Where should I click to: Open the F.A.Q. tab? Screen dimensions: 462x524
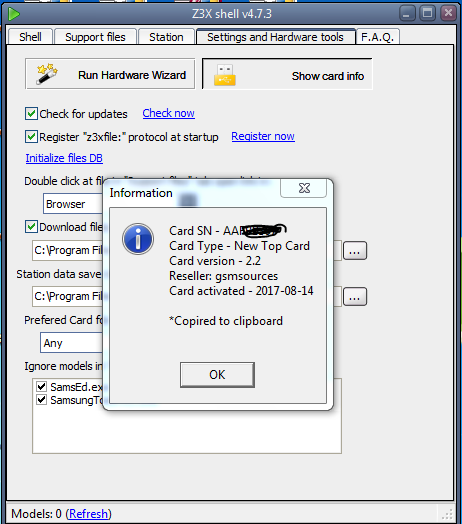[378, 37]
